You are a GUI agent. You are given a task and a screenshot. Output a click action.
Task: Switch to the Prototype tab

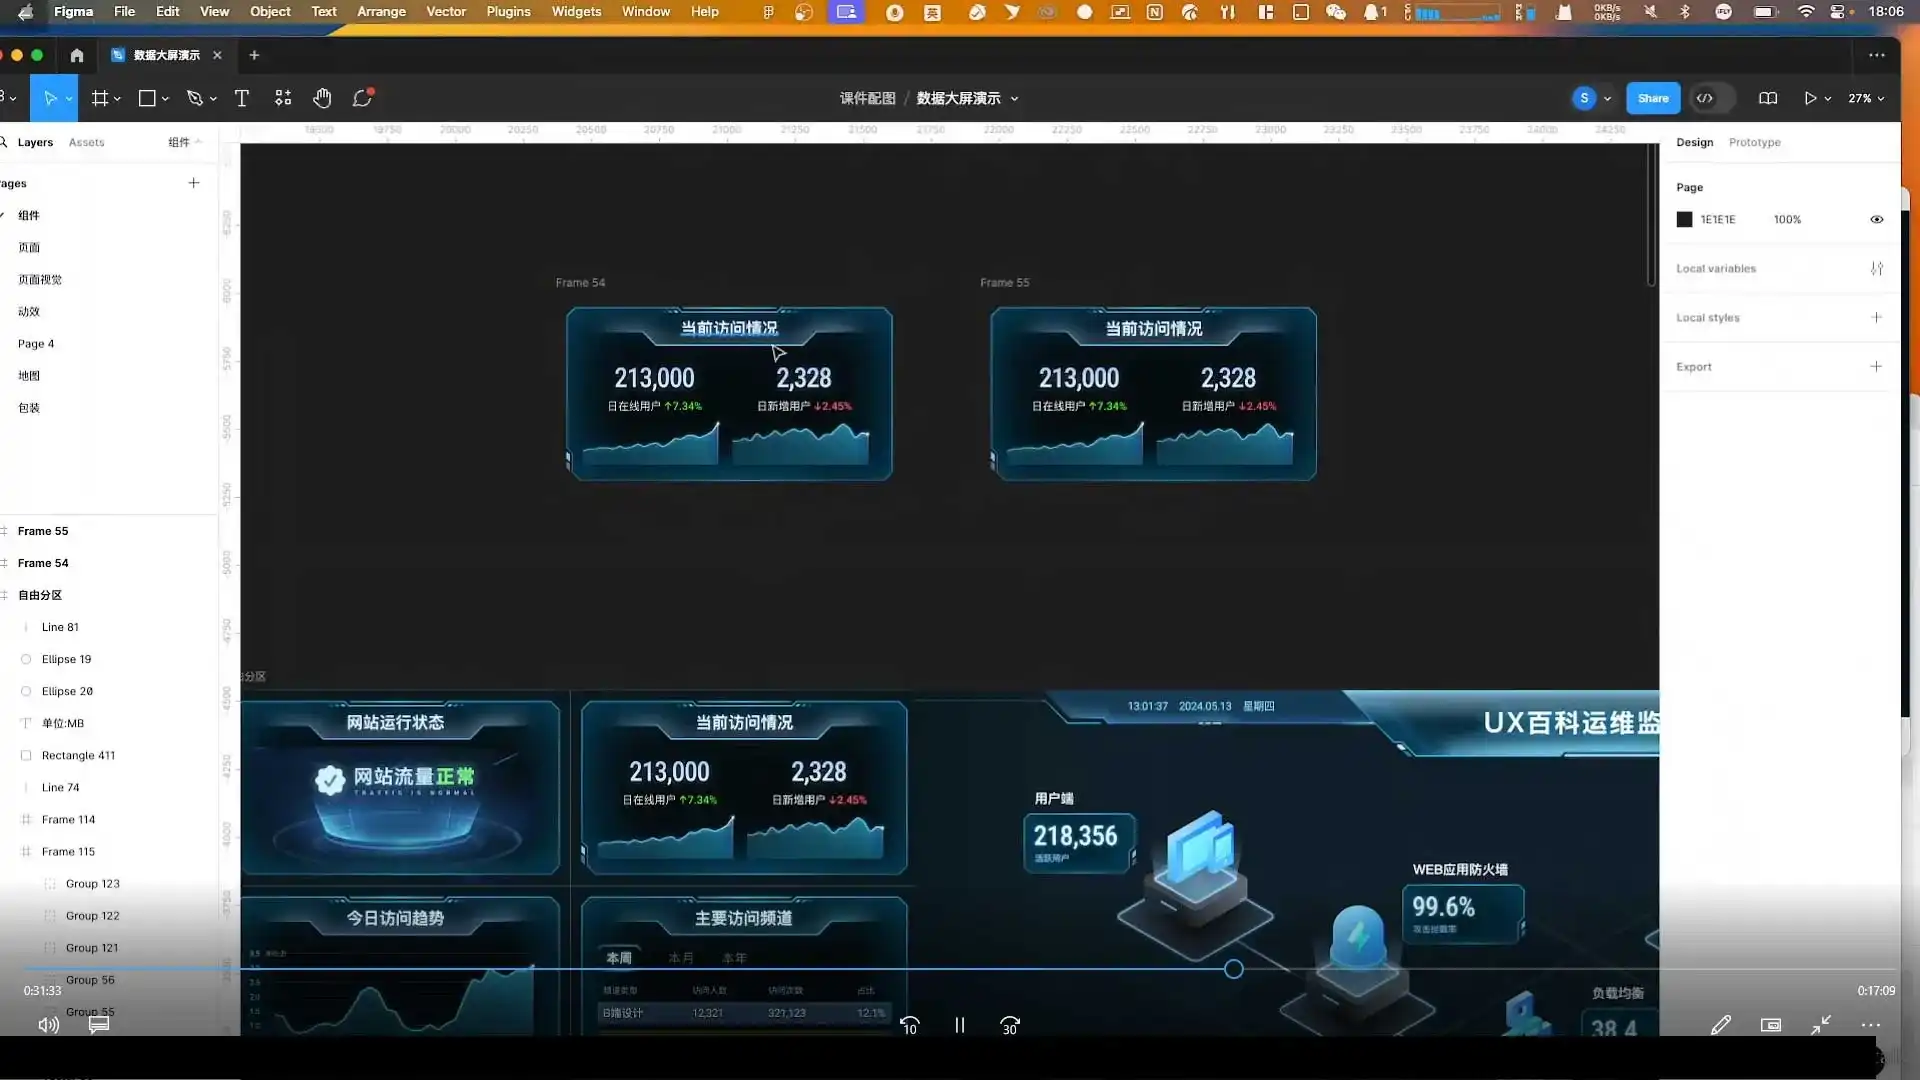point(1754,142)
